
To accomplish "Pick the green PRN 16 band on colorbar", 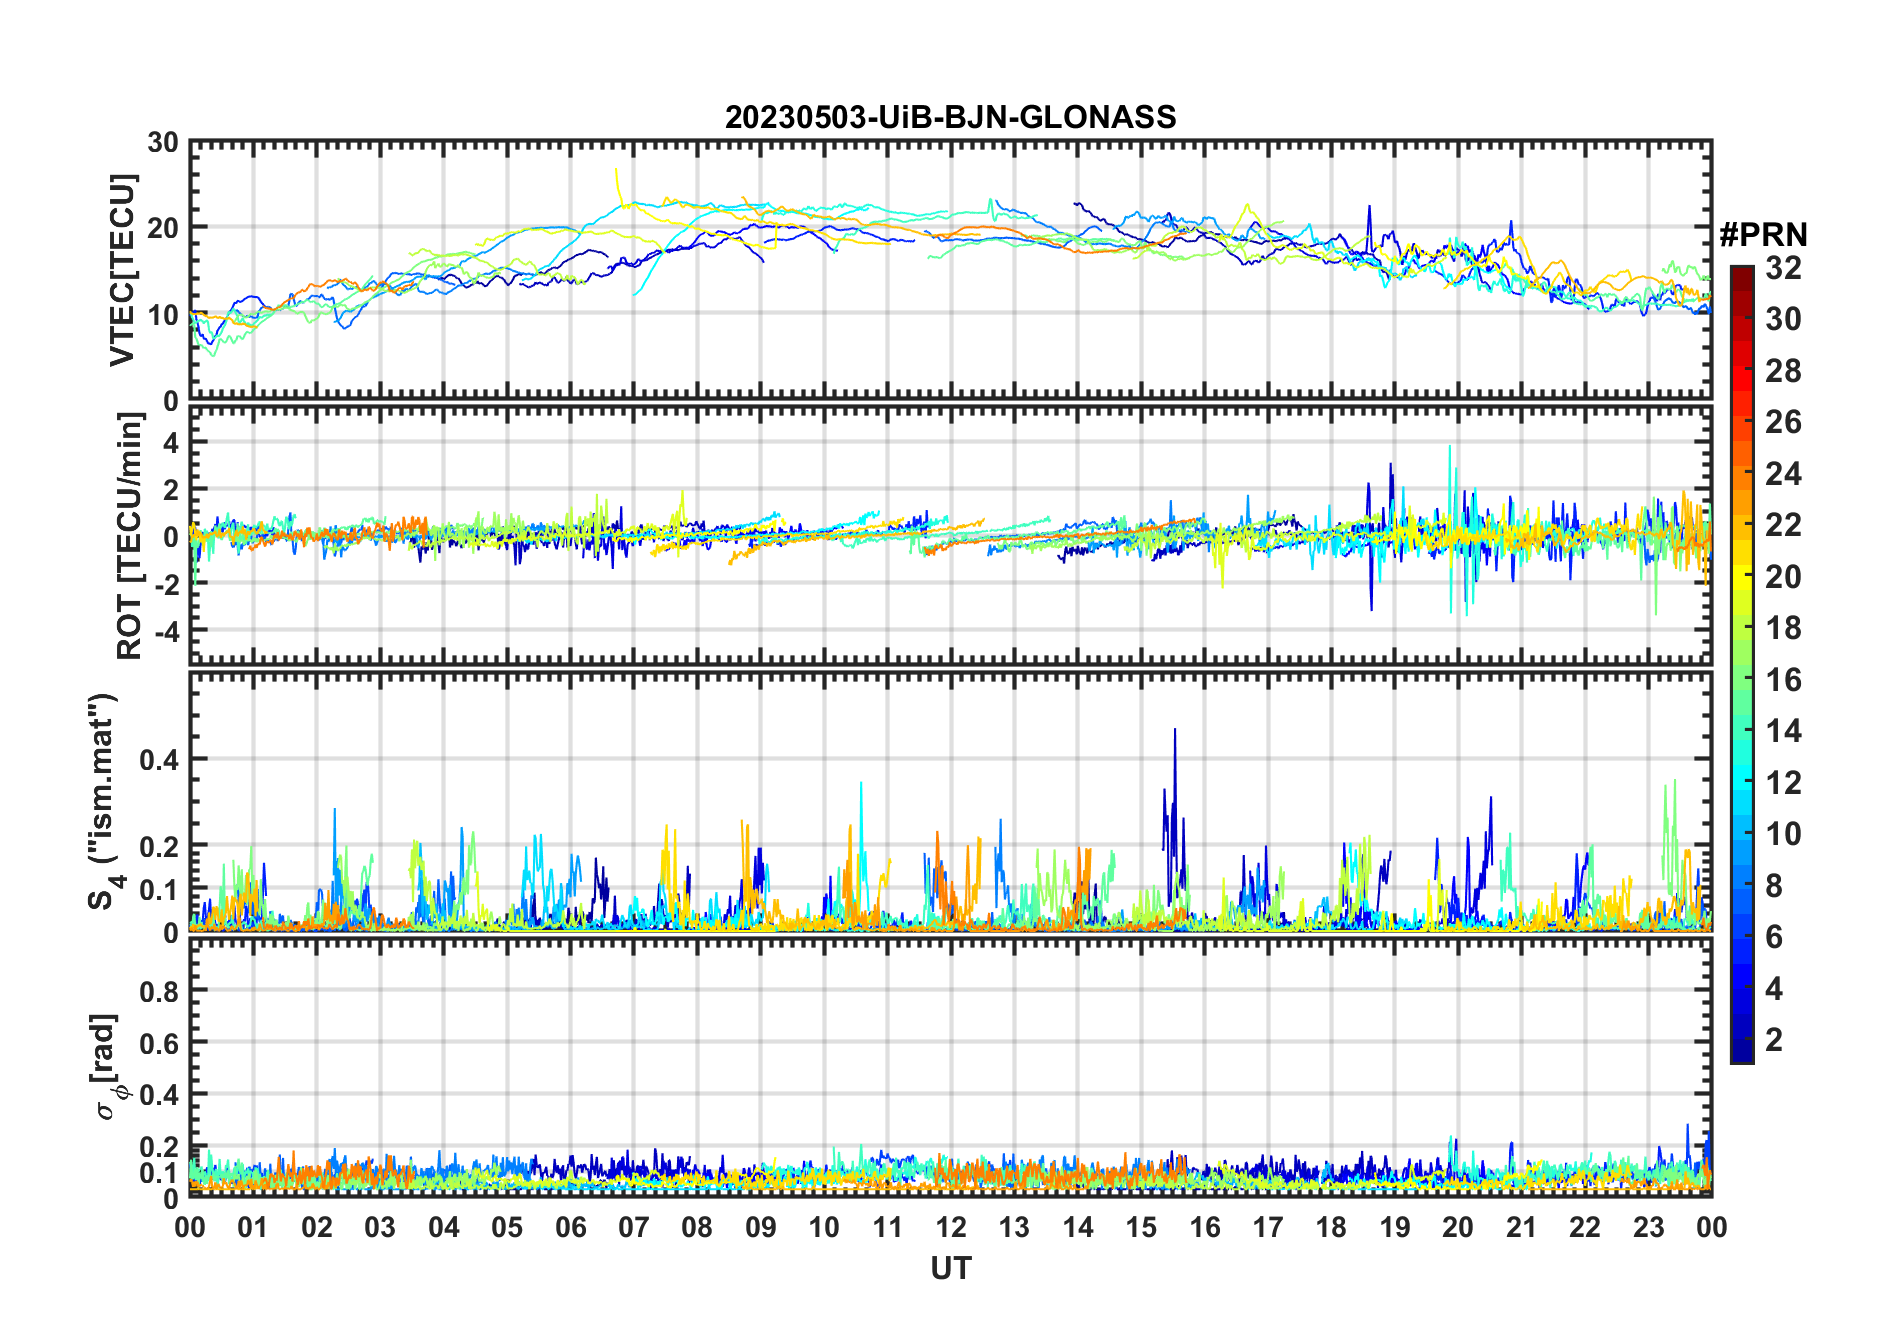I will 1741,680.
